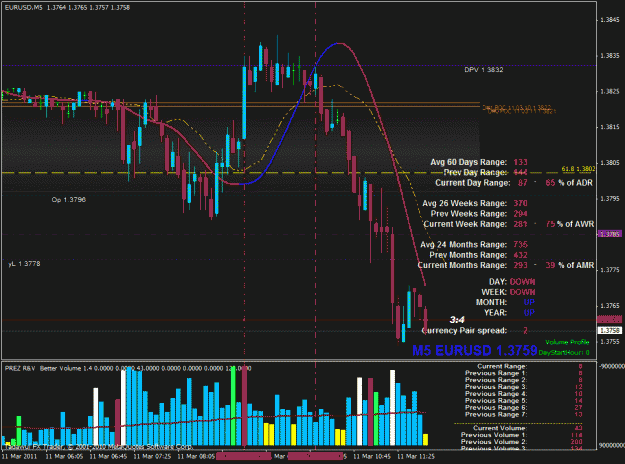Viewport: 625px width, 464px height.
Task: Click the 'WEEK: DOWN' trend label
Action: tap(508, 292)
